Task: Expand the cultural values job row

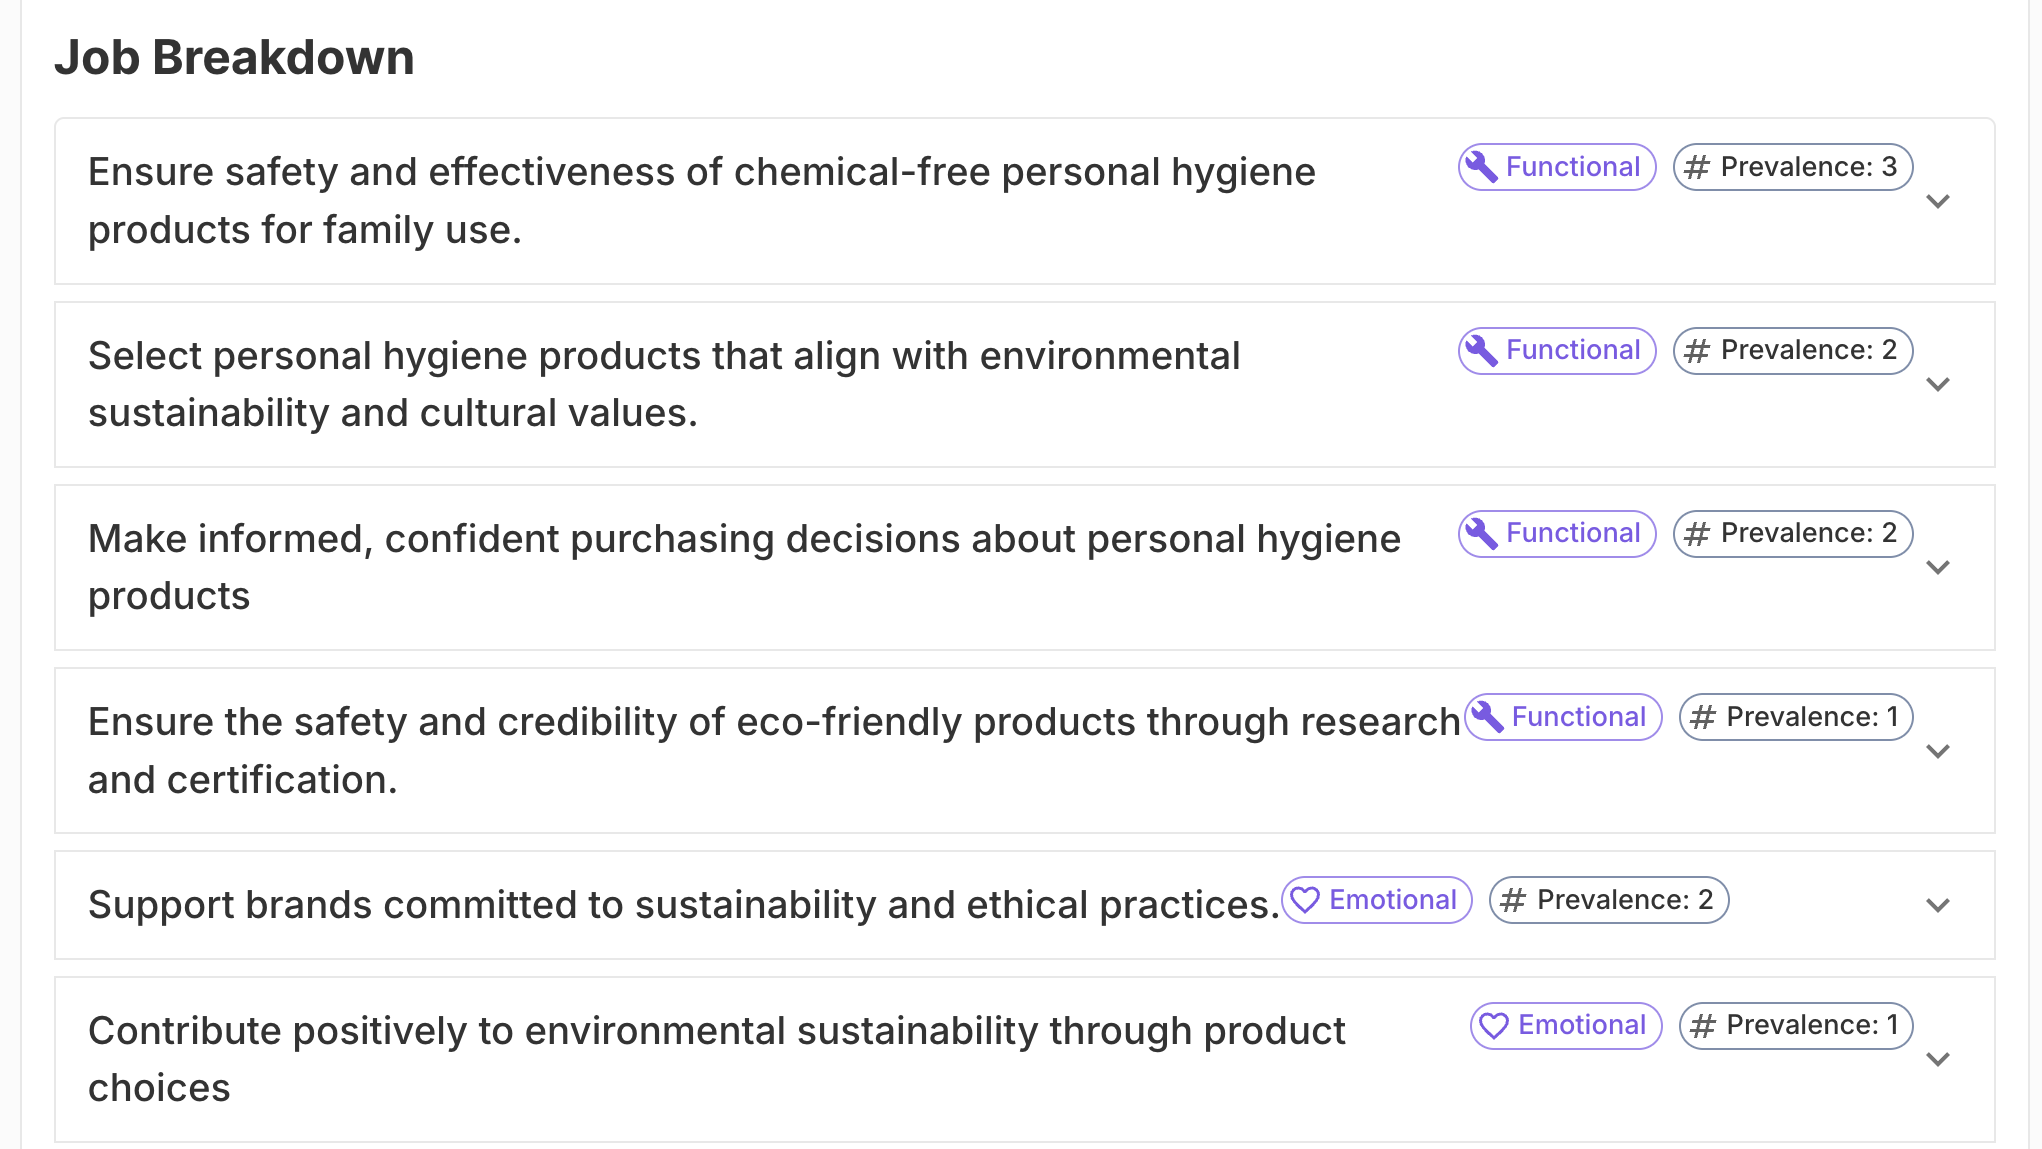Action: coord(1938,385)
